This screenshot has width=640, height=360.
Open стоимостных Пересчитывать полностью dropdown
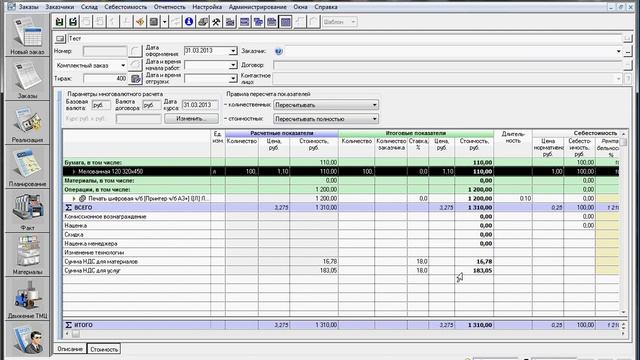(326, 119)
